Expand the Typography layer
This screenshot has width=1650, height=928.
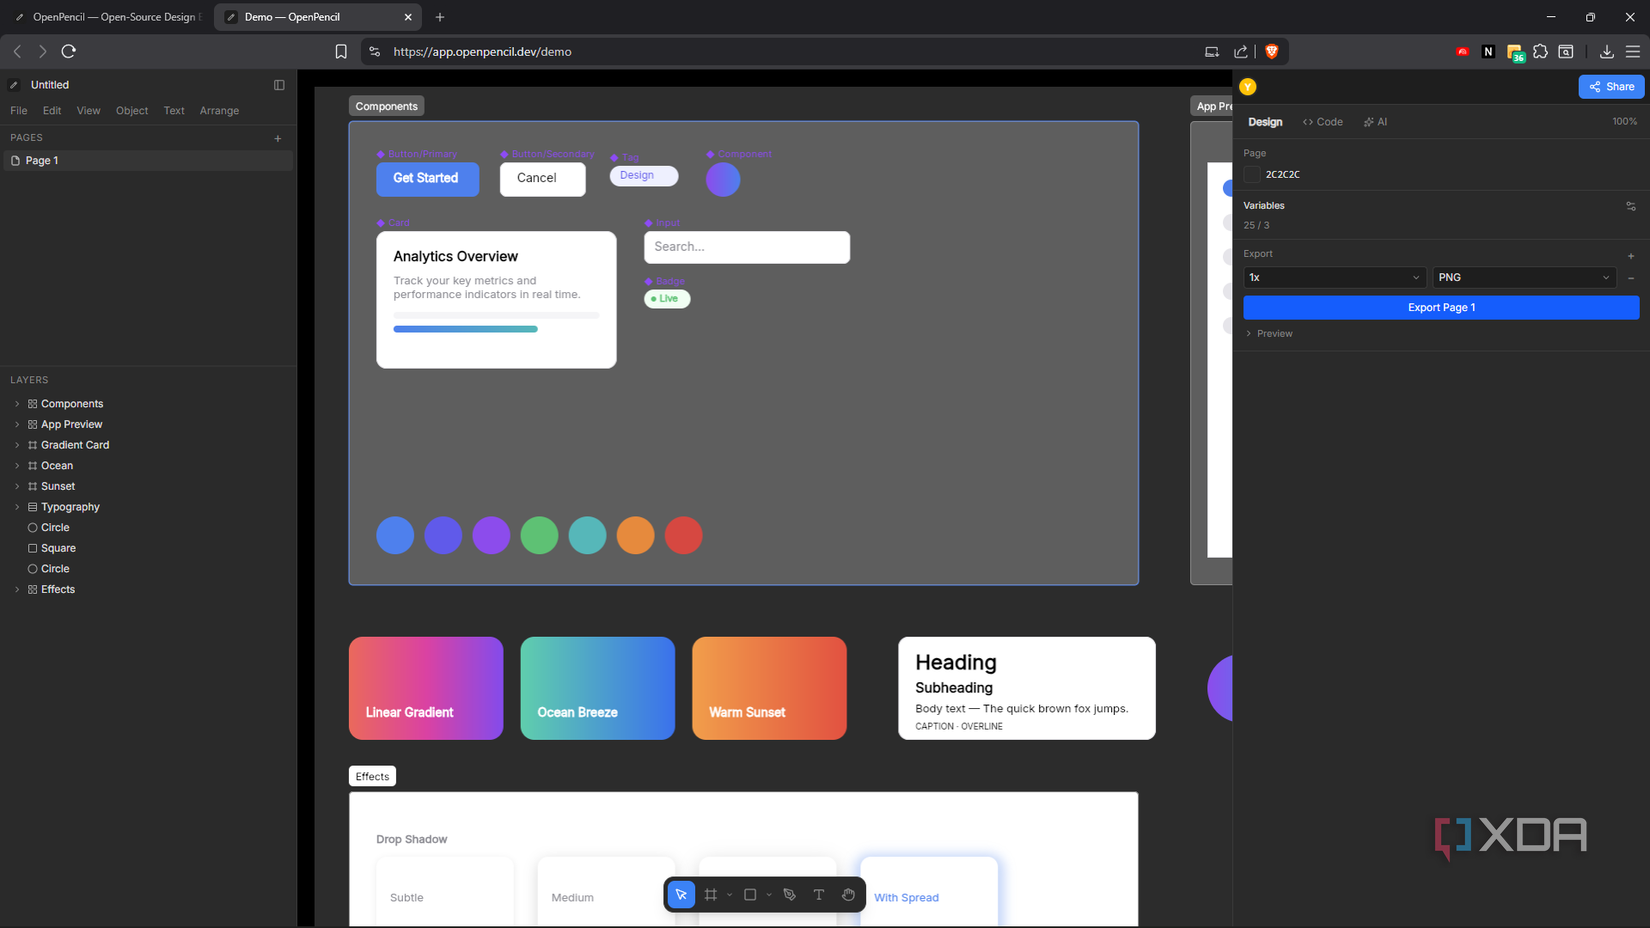pos(17,507)
